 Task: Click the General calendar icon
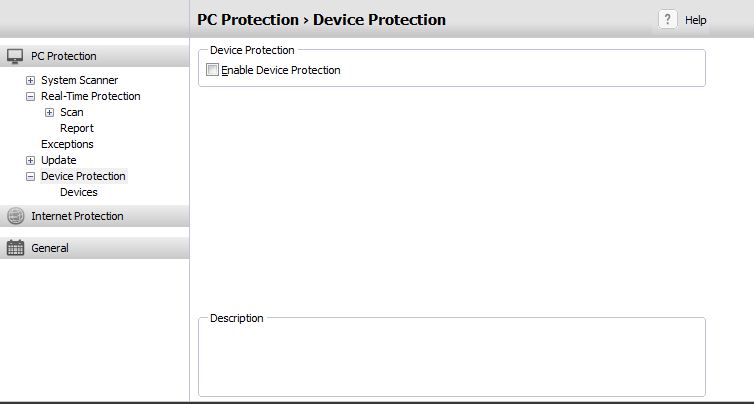coord(15,248)
